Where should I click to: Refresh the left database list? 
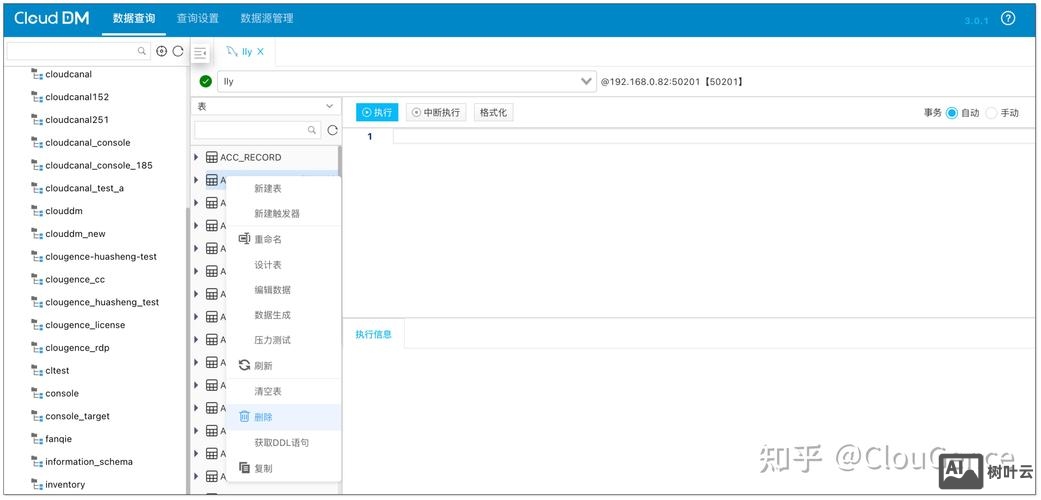tap(178, 51)
